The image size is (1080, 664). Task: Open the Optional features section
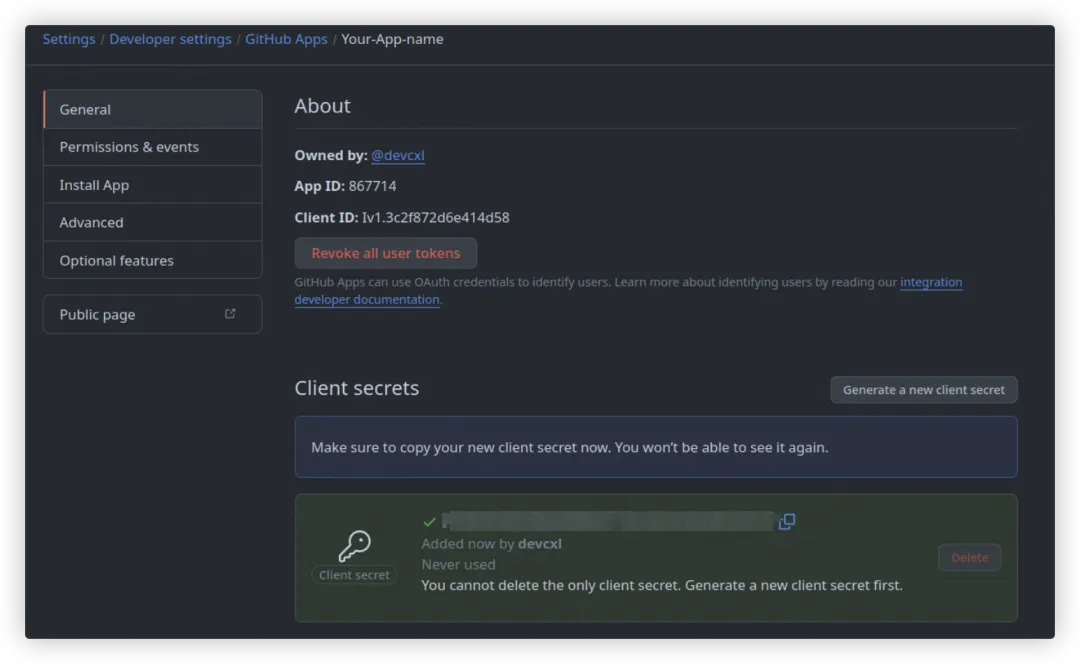click(152, 260)
